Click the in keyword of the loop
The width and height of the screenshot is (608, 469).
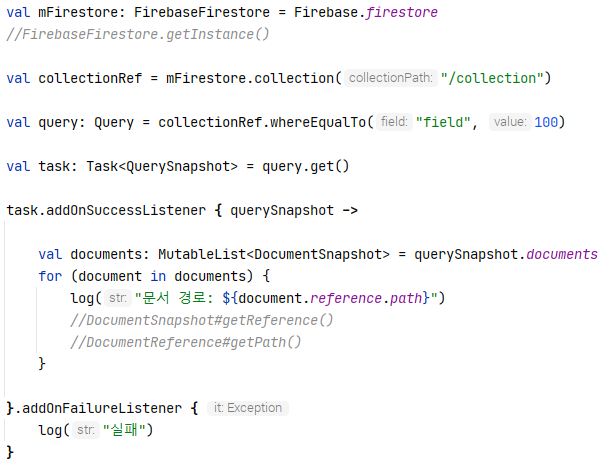tap(158, 276)
